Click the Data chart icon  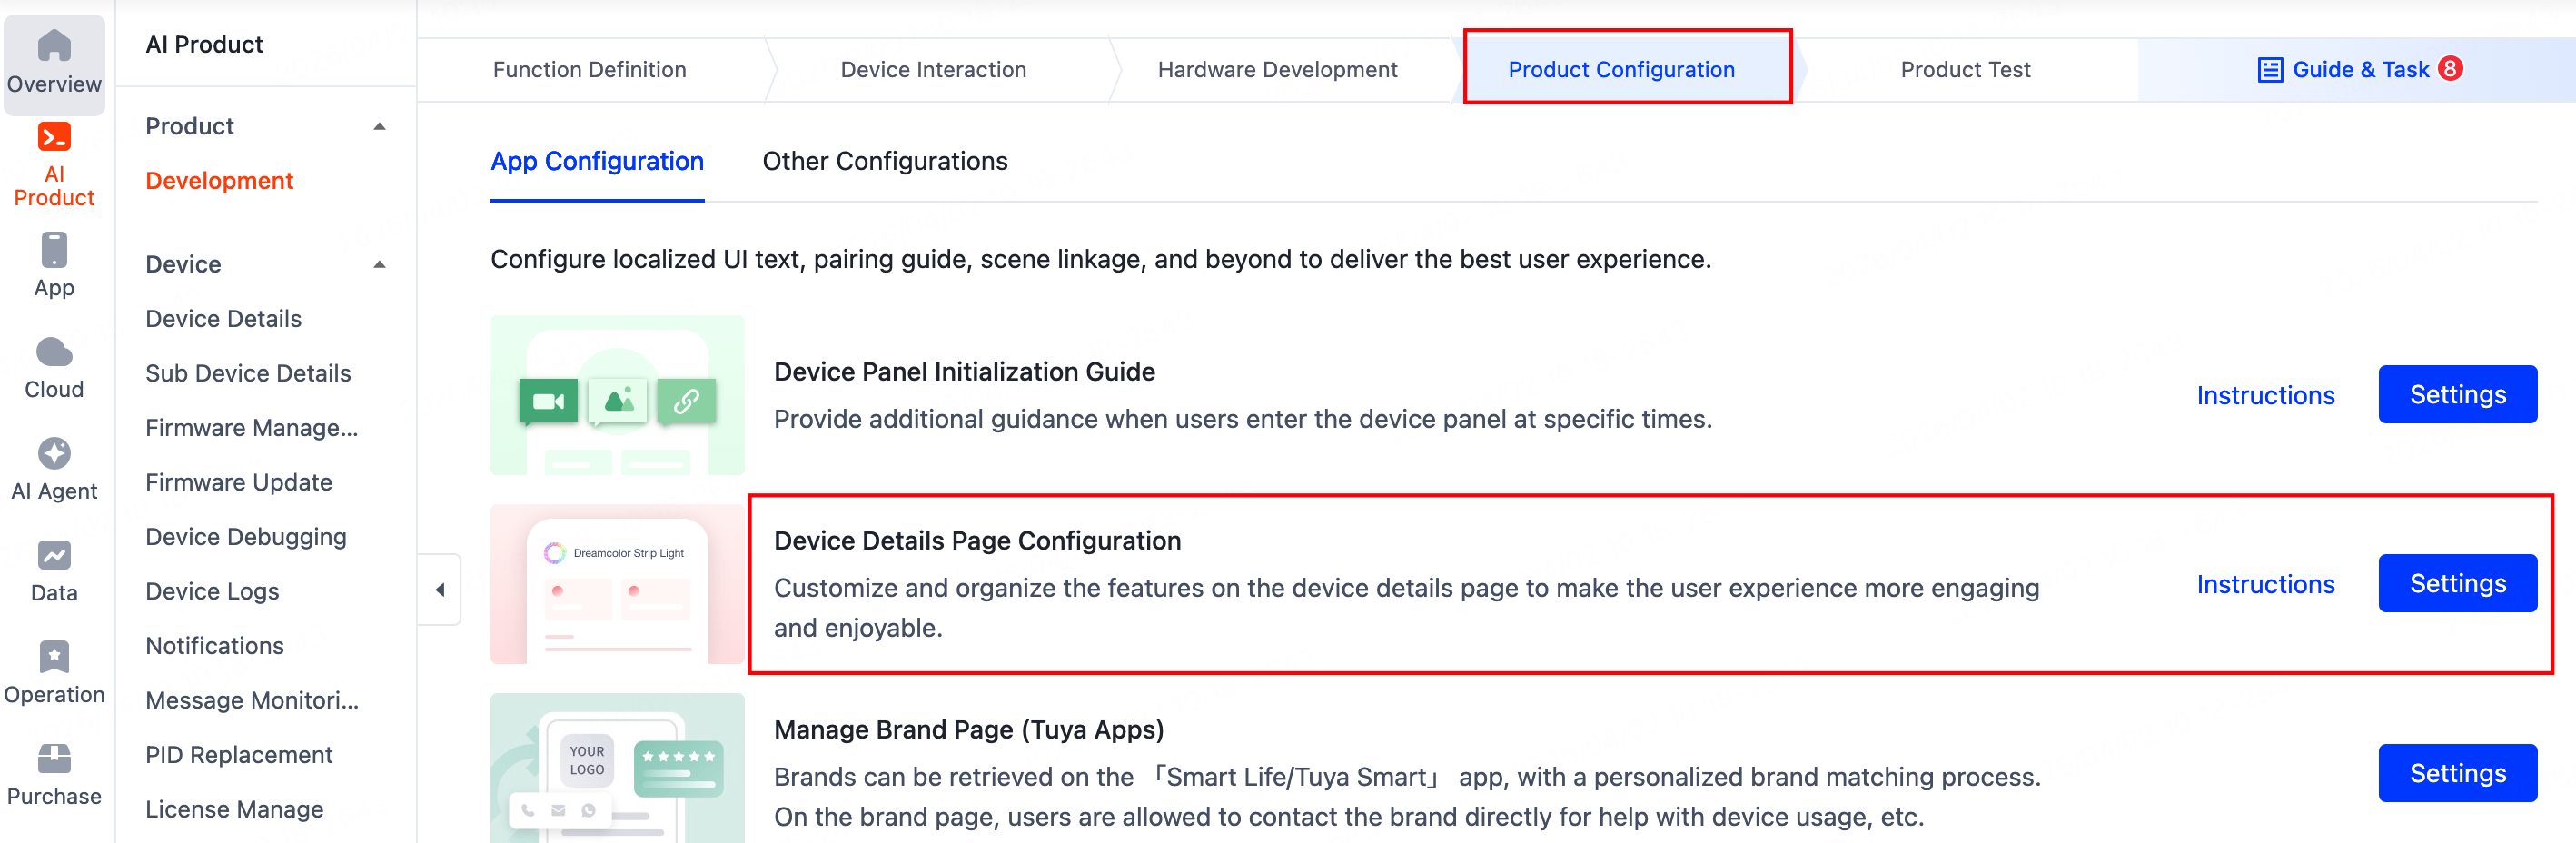pyautogui.click(x=54, y=556)
